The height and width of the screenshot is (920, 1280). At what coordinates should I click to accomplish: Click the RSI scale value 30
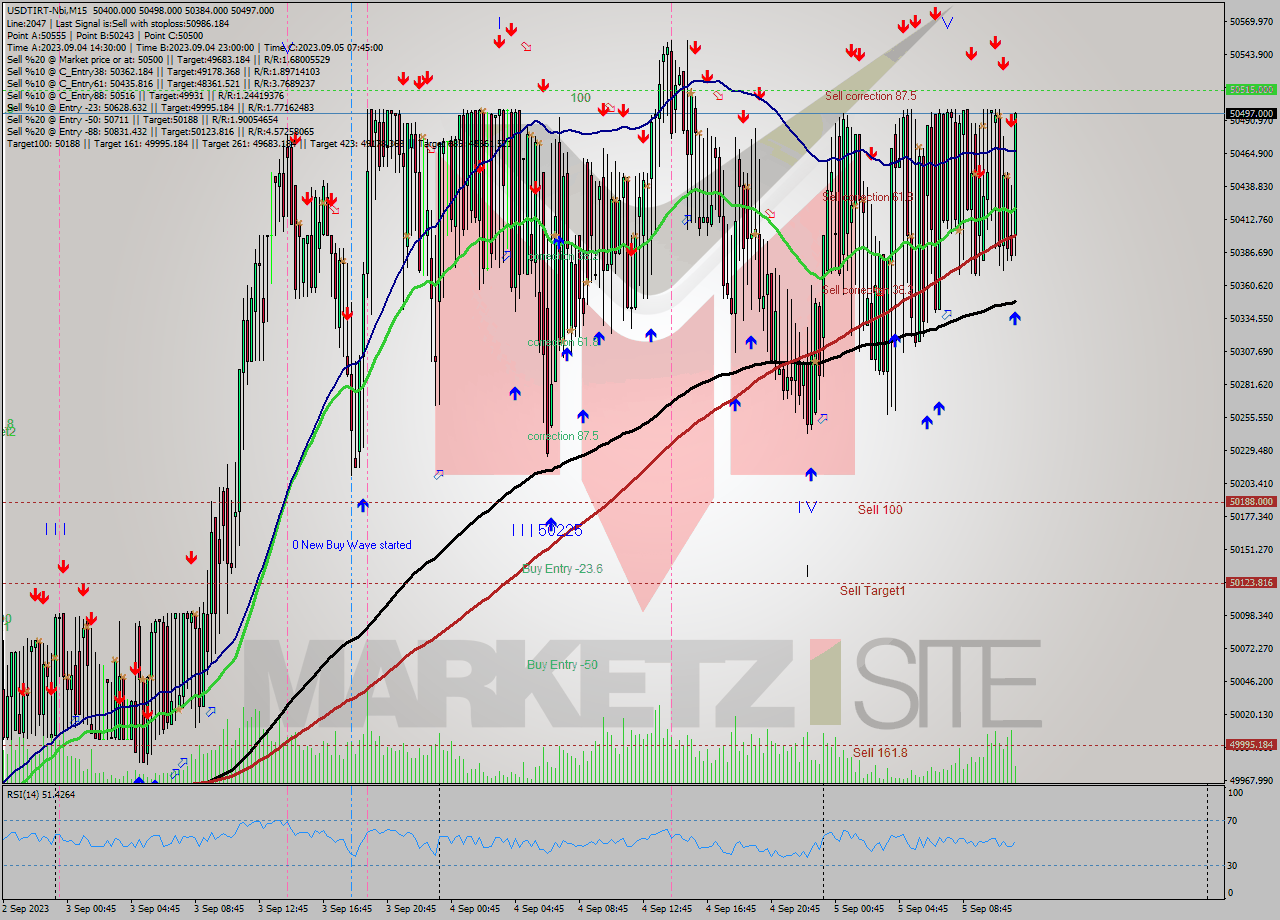[1234, 865]
